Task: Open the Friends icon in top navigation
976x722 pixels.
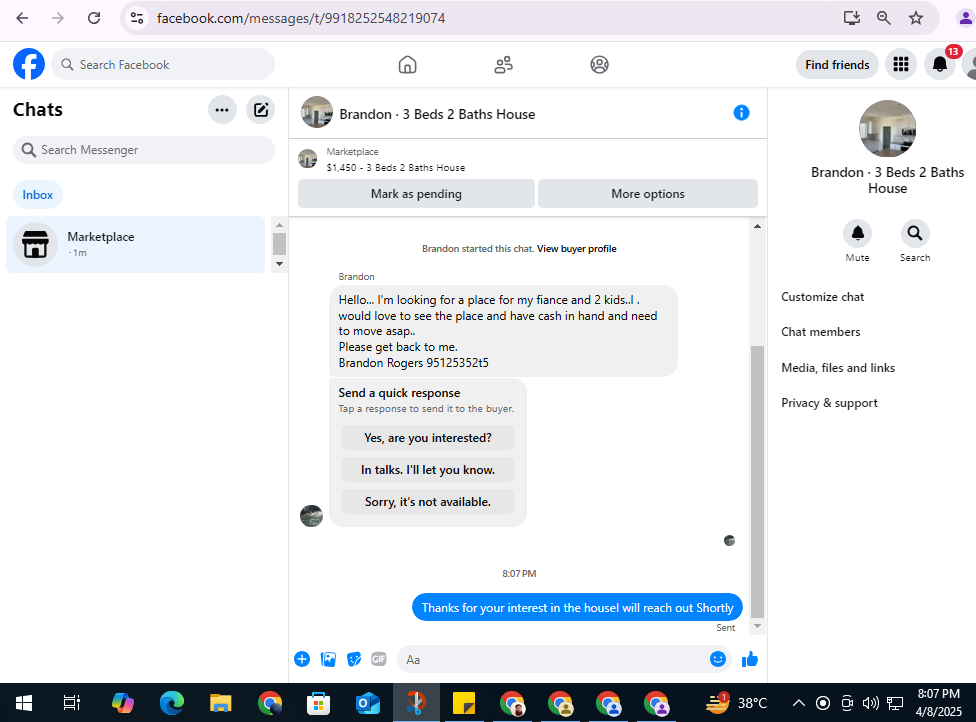Action: [503, 65]
